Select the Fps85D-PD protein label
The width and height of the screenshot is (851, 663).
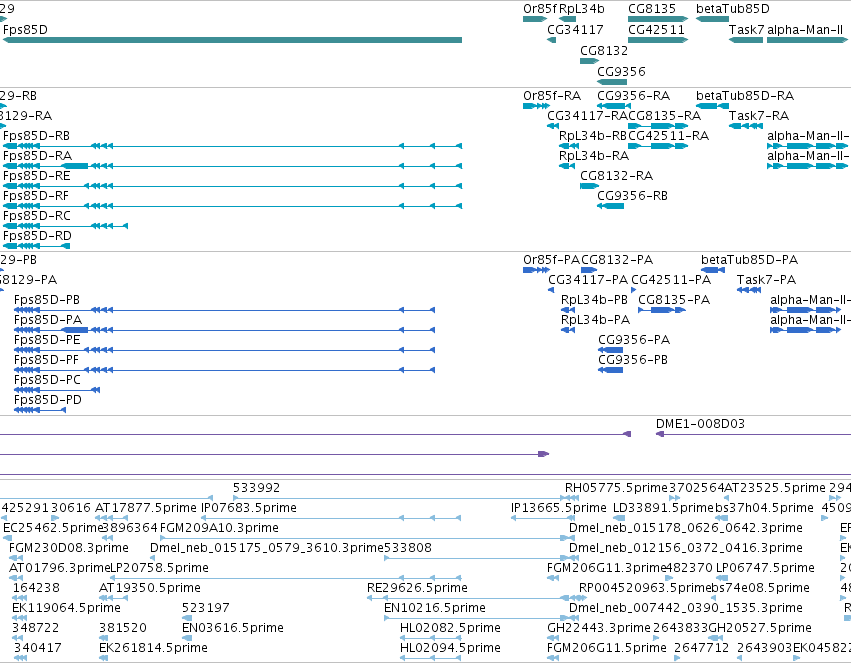(x=48, y=400)
